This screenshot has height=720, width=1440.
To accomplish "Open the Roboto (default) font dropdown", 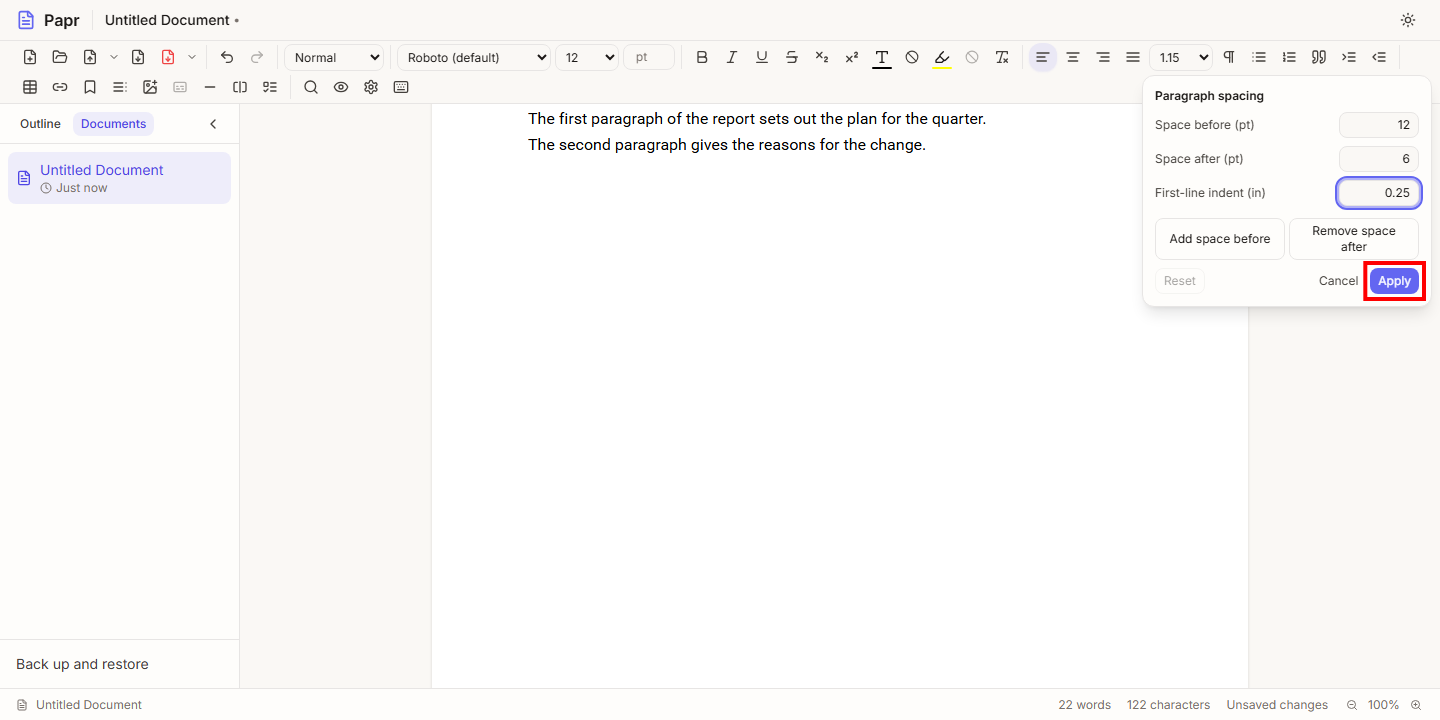I will (x=474, y=57).
